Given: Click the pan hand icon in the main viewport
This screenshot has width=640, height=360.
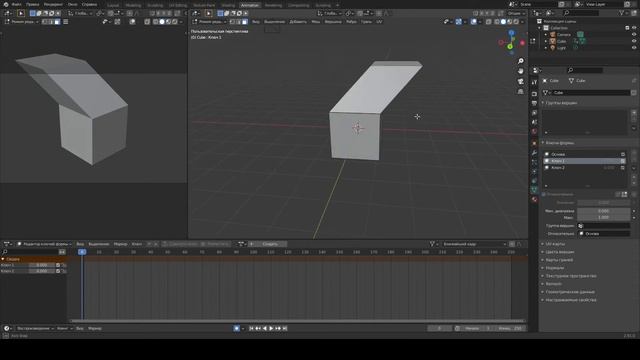Looking at the screenshot, I should (x=520, y=71).
